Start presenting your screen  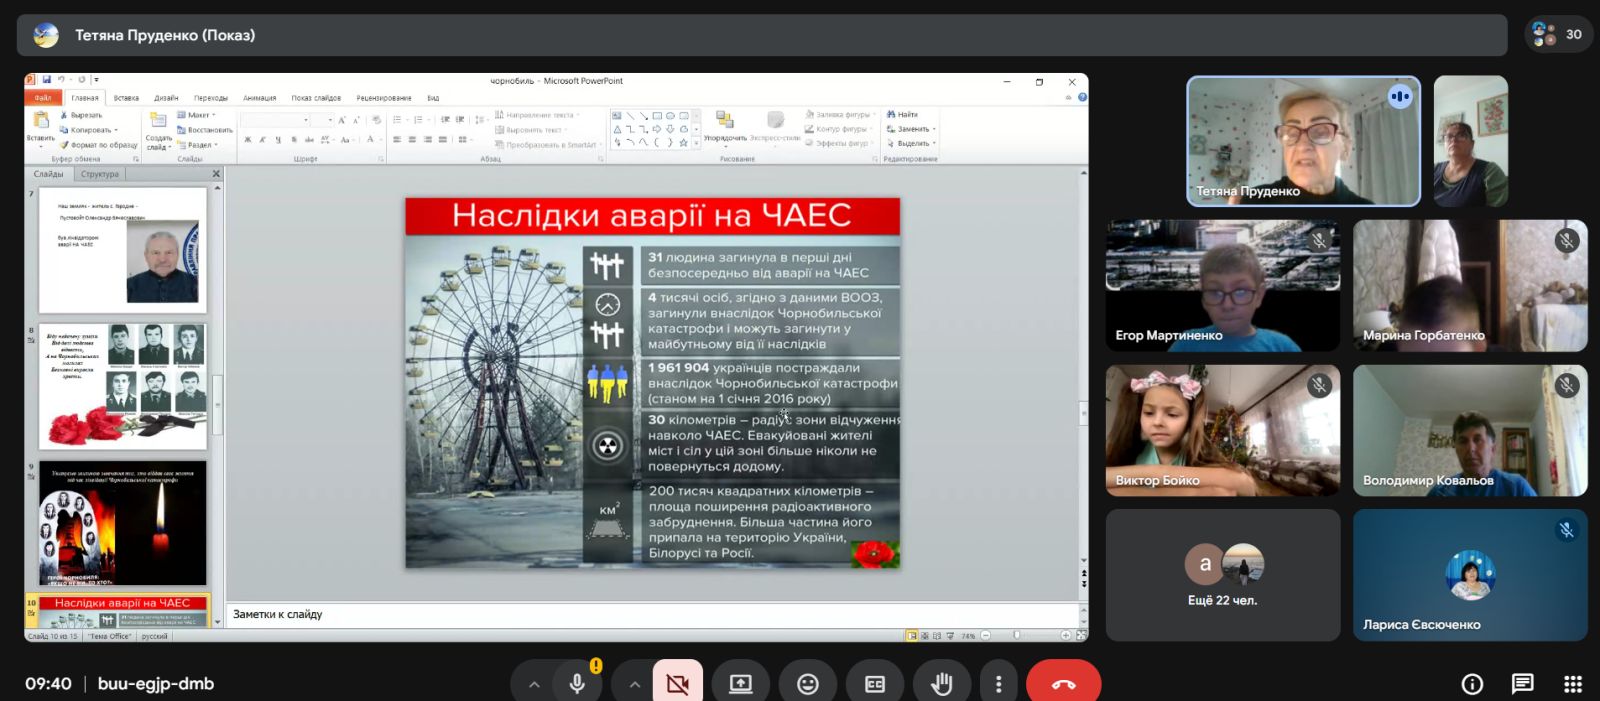[740, 684]
